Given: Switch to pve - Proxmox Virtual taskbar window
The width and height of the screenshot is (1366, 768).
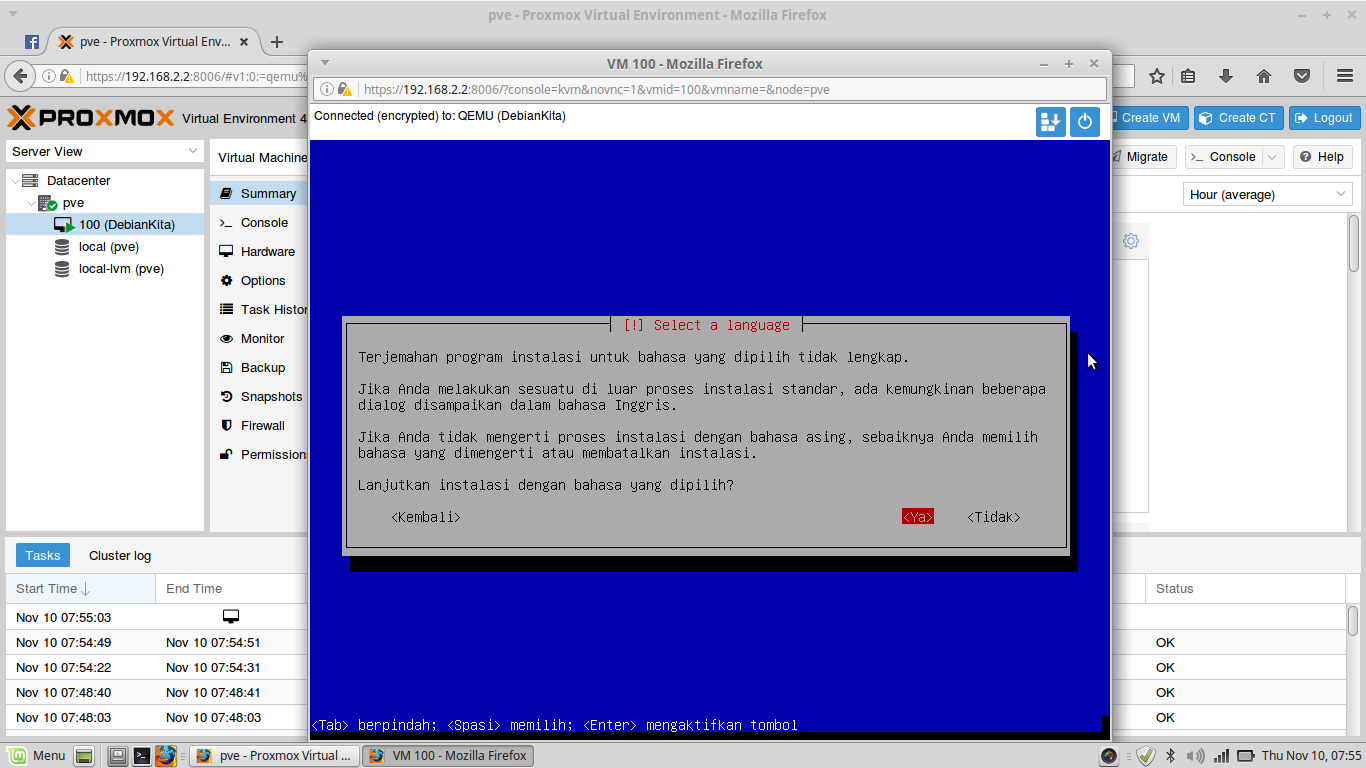Looking at the screenshot, I should click(x=274, y=756).
